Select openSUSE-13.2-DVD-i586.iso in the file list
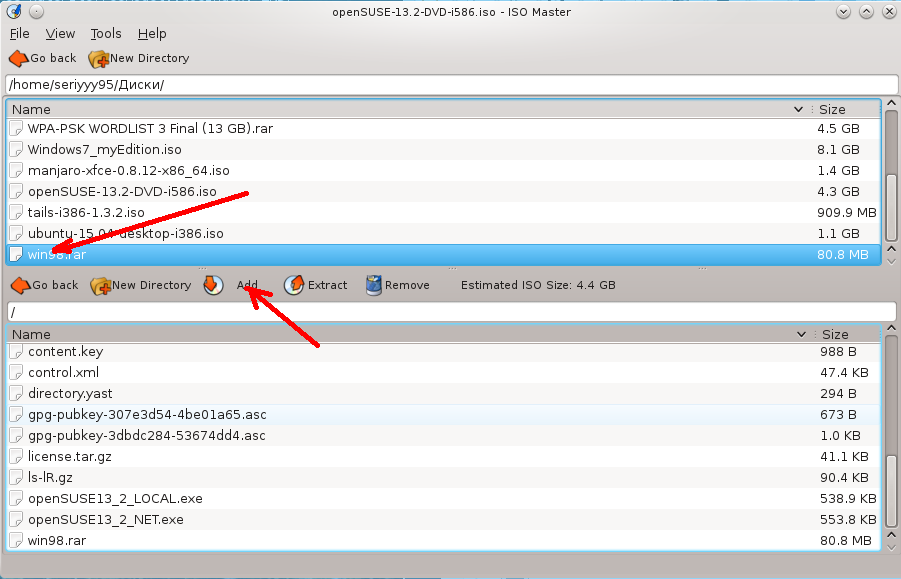The width and height of the screenshot is (901, 579). click(443, 191)
